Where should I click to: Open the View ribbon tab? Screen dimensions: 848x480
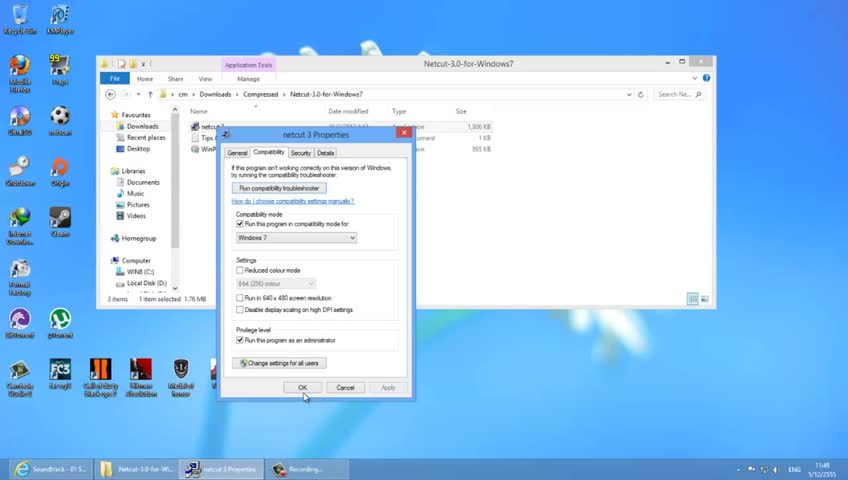pyautogui.click(x=205, y=79)
